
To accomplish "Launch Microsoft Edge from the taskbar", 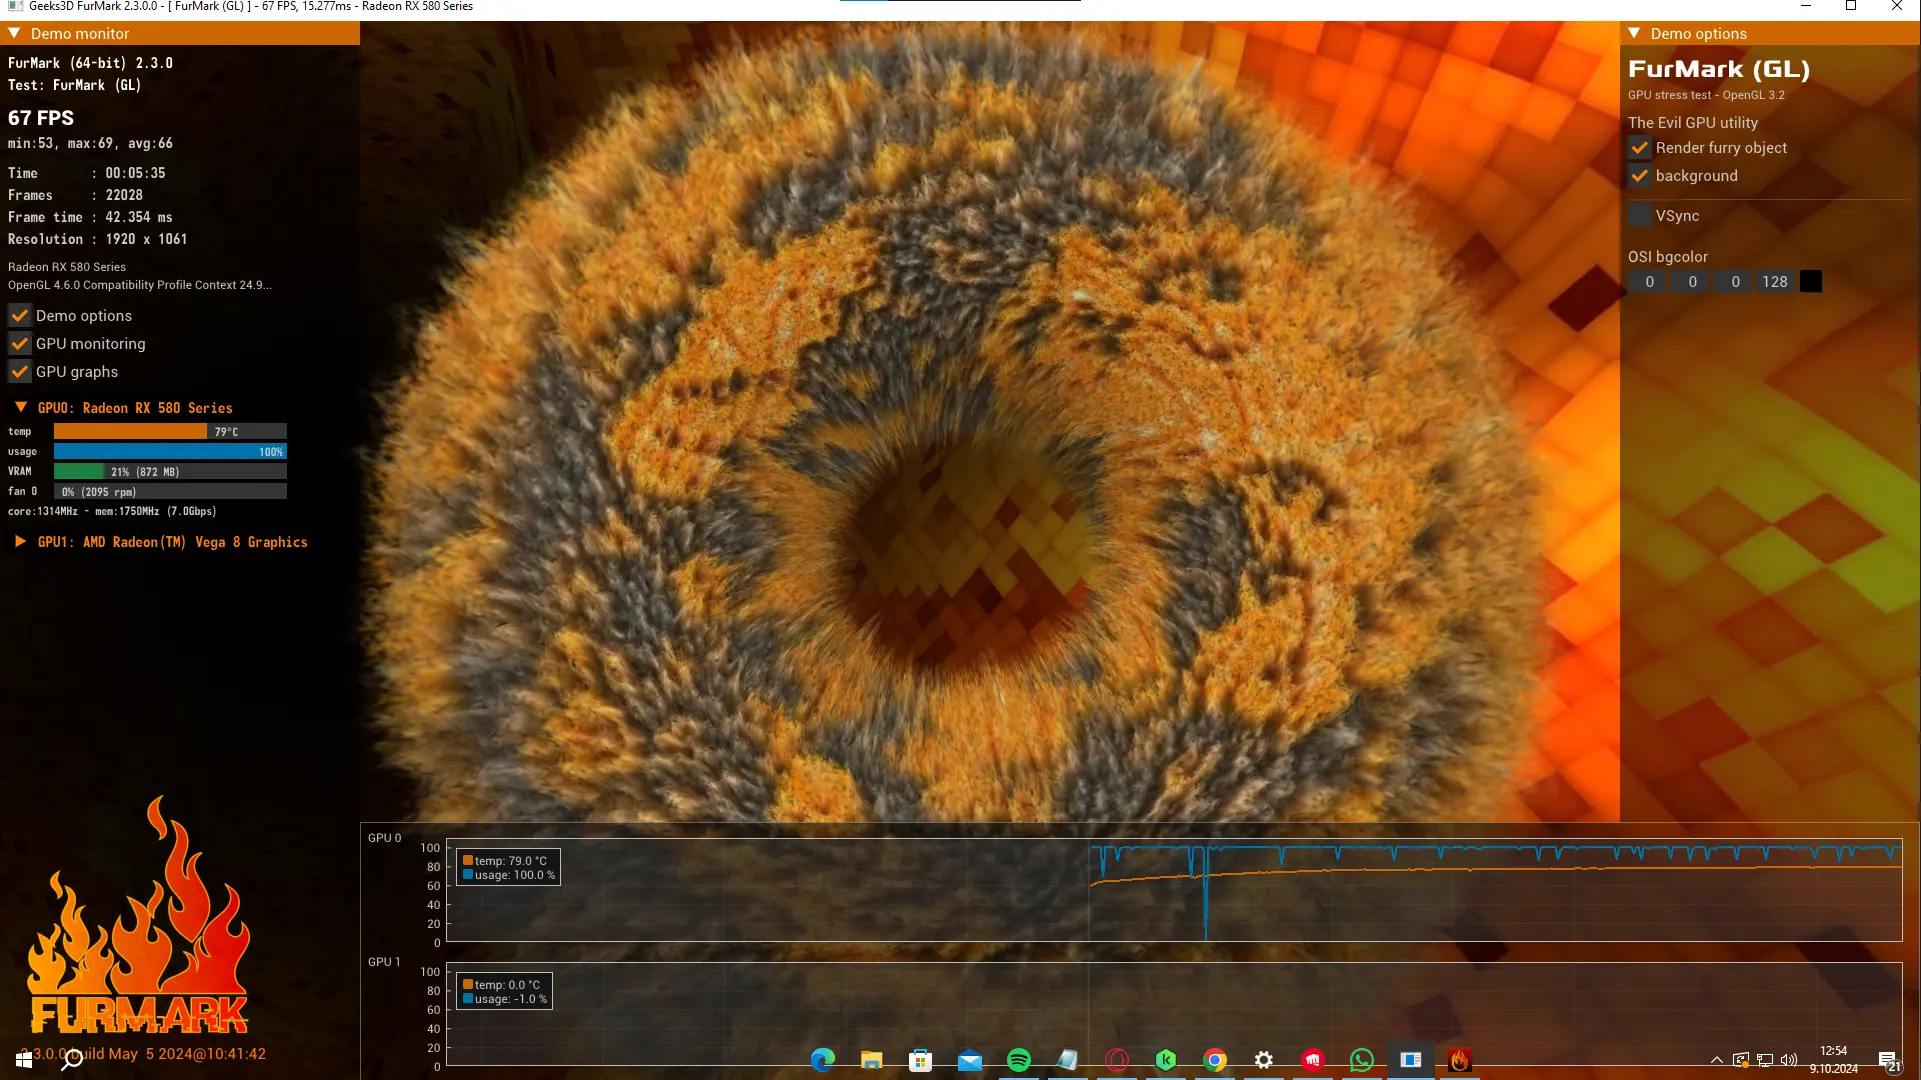I will [x=823, y=1060].
